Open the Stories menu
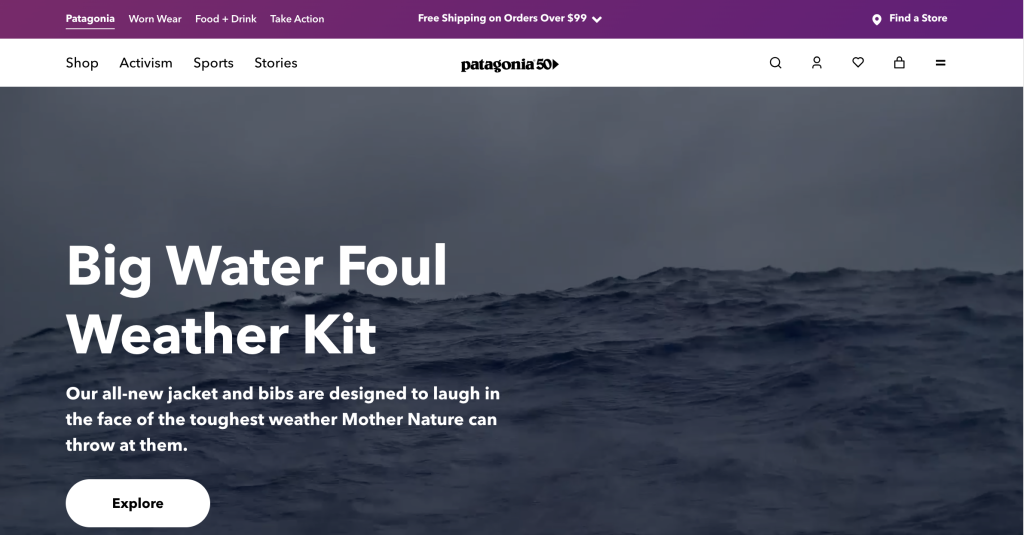Viewport: 1024px width, 535px height. (276, 63)
